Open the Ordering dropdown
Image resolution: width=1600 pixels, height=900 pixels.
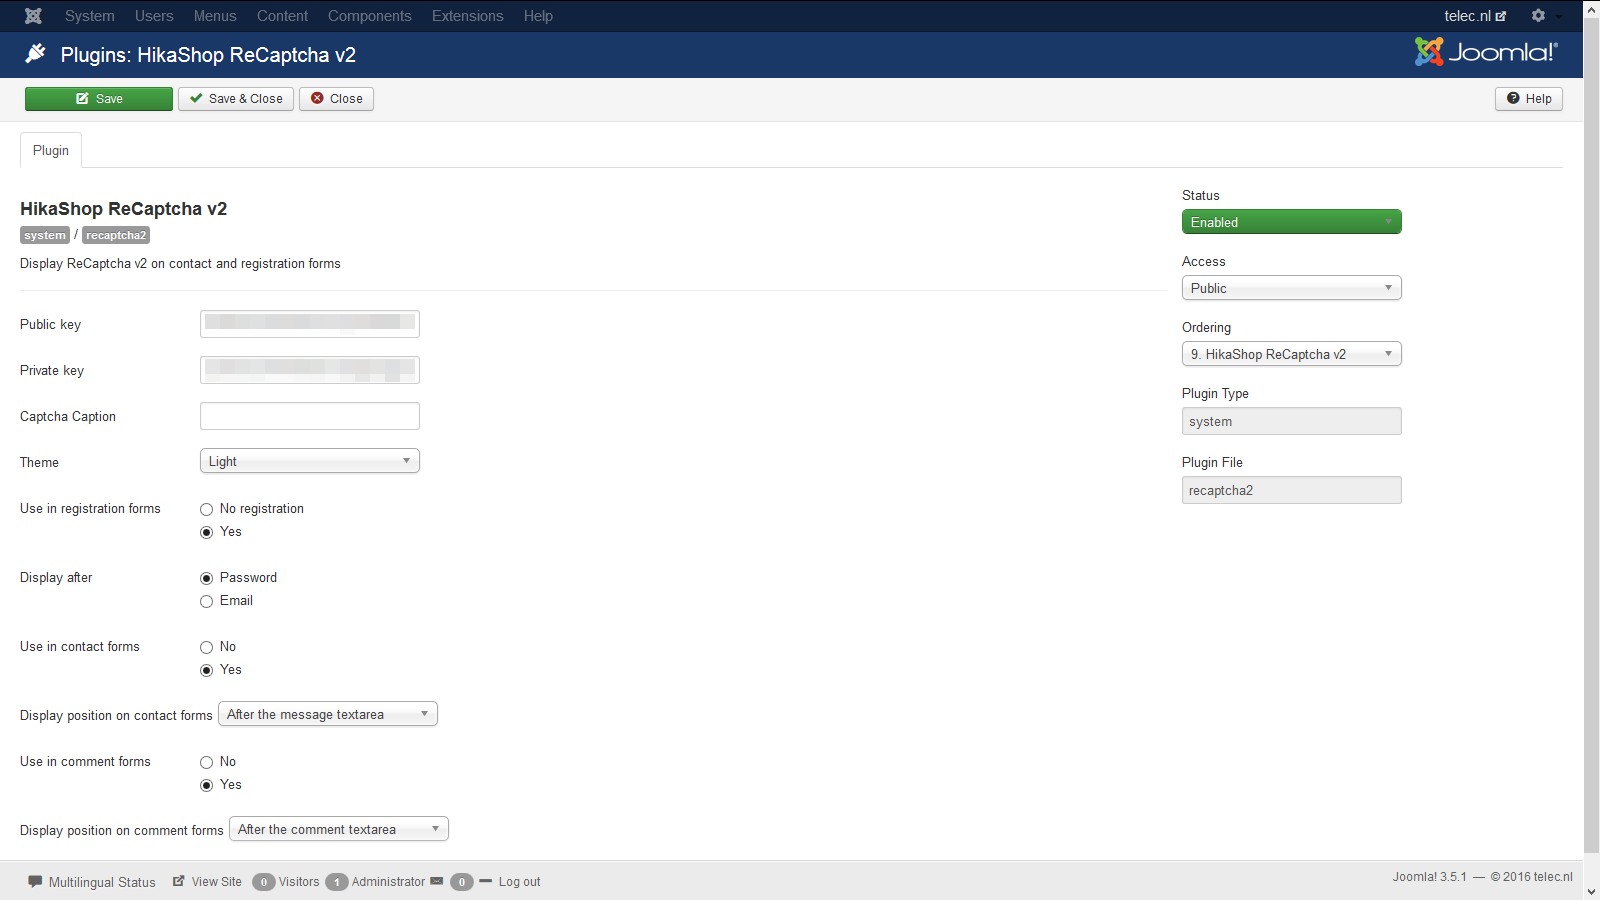pos(1292,354)
